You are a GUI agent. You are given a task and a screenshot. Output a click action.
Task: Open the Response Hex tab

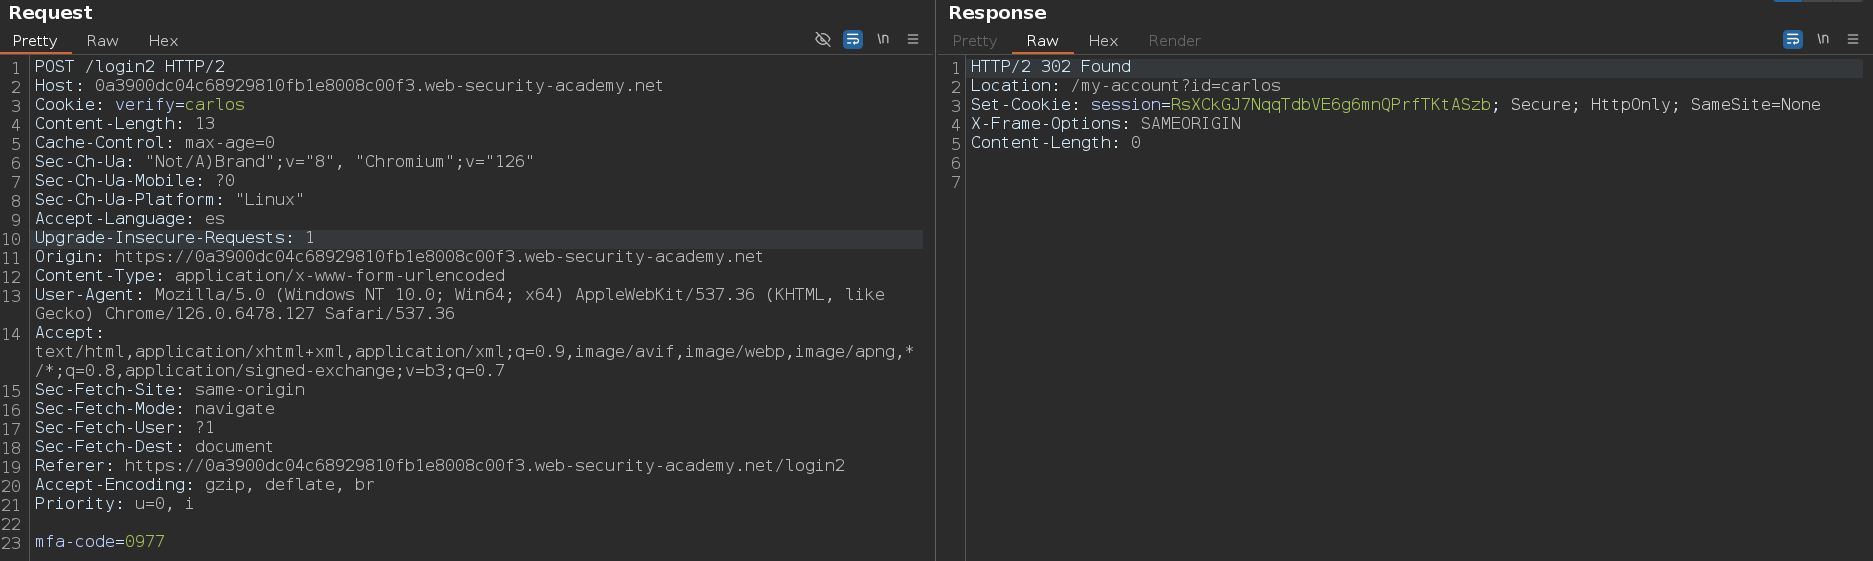pos(1103,41)
